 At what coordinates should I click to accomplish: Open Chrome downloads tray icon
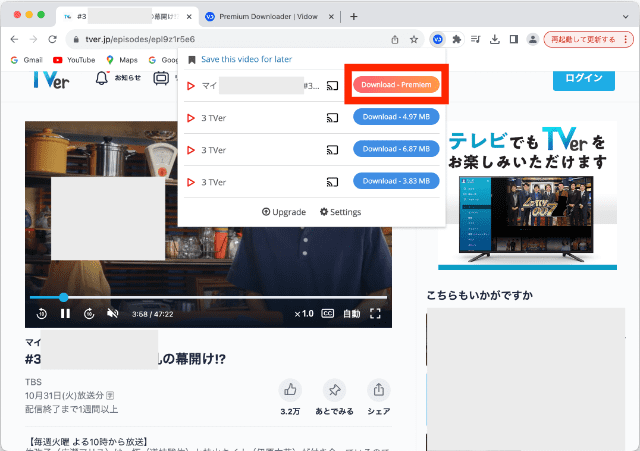(495, 39)
